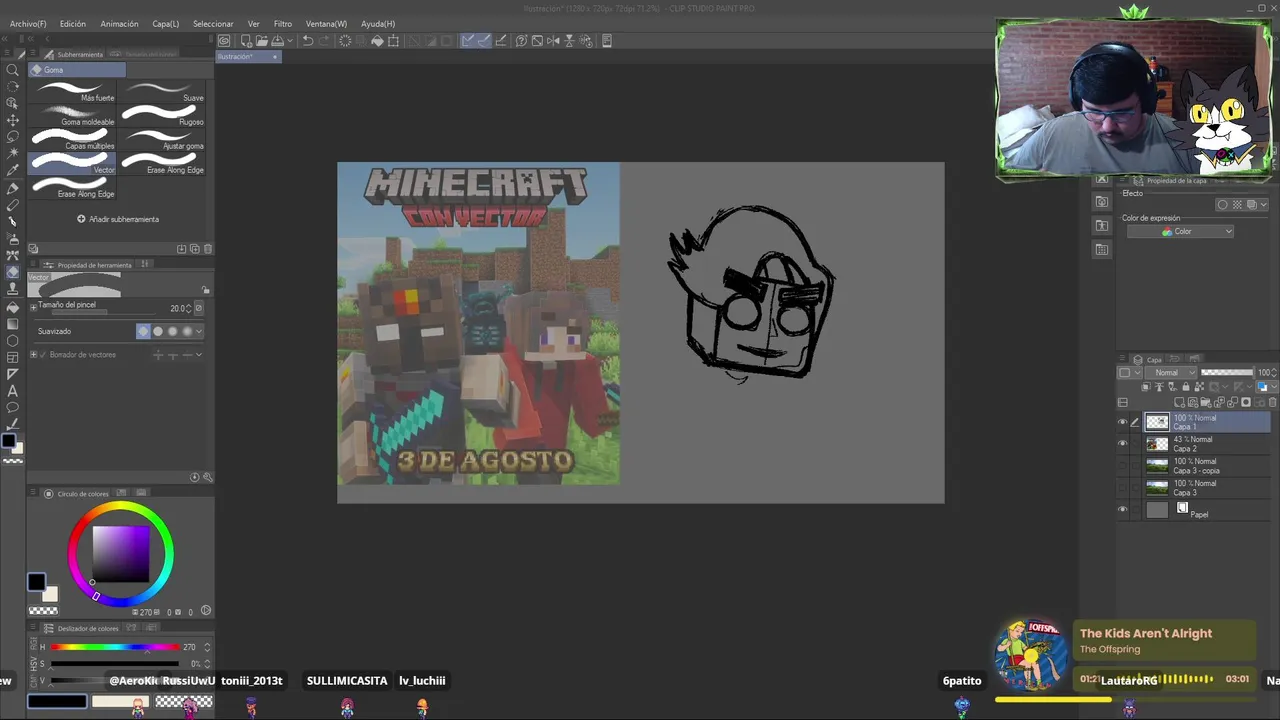
Task: Click the Redo arrow in the command bar
Action: click(x=324, y=41)
